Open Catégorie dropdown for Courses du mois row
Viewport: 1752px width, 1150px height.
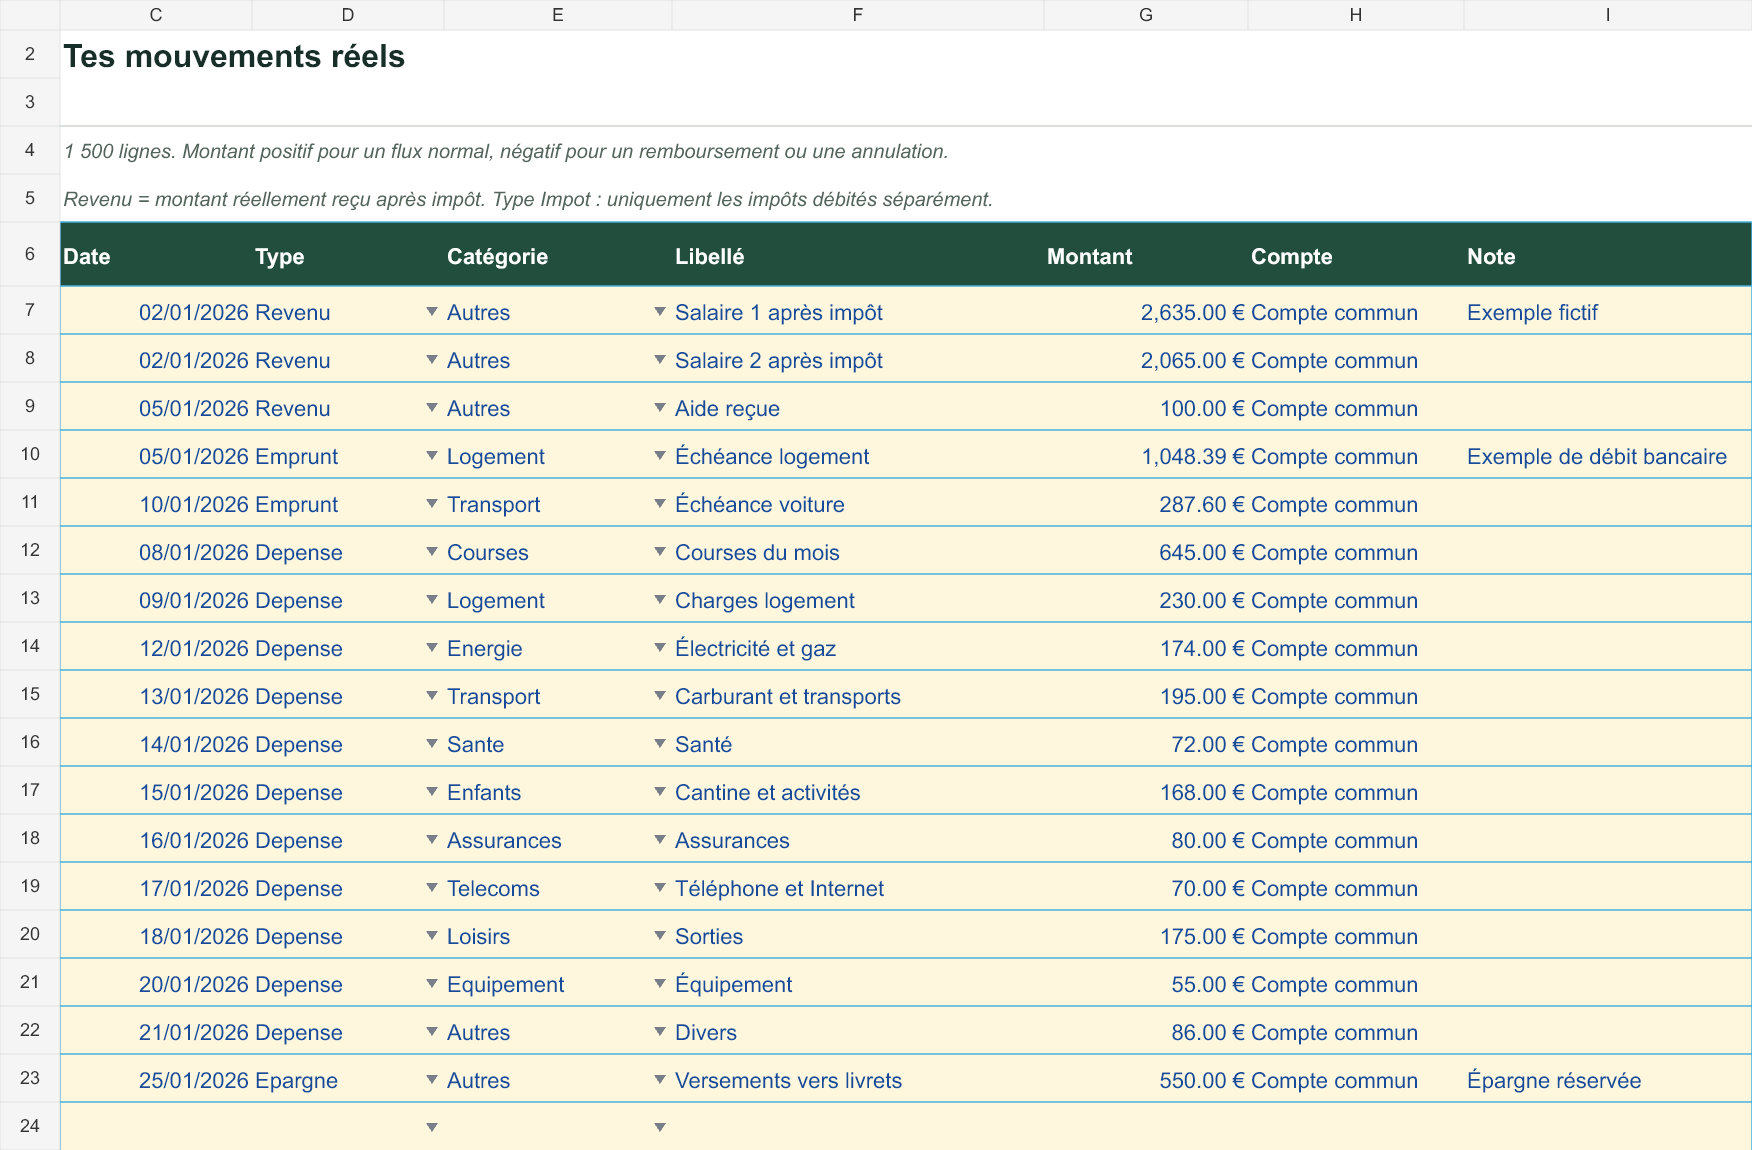click(660, 552)
